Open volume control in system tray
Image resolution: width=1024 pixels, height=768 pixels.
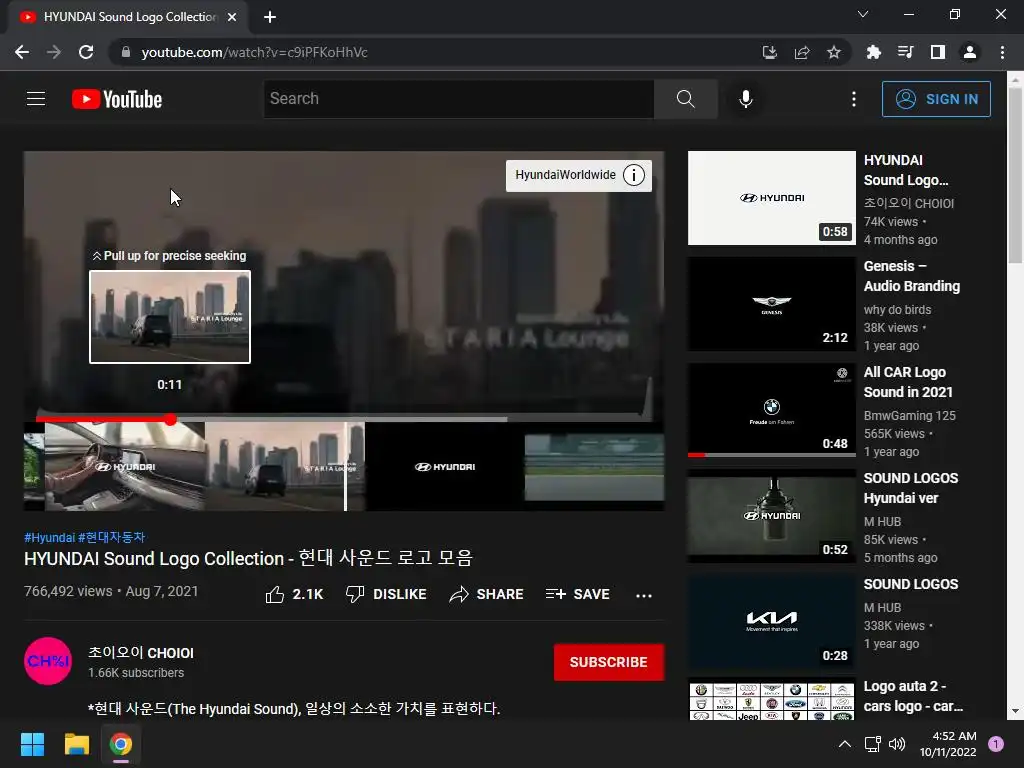point(897,744)
